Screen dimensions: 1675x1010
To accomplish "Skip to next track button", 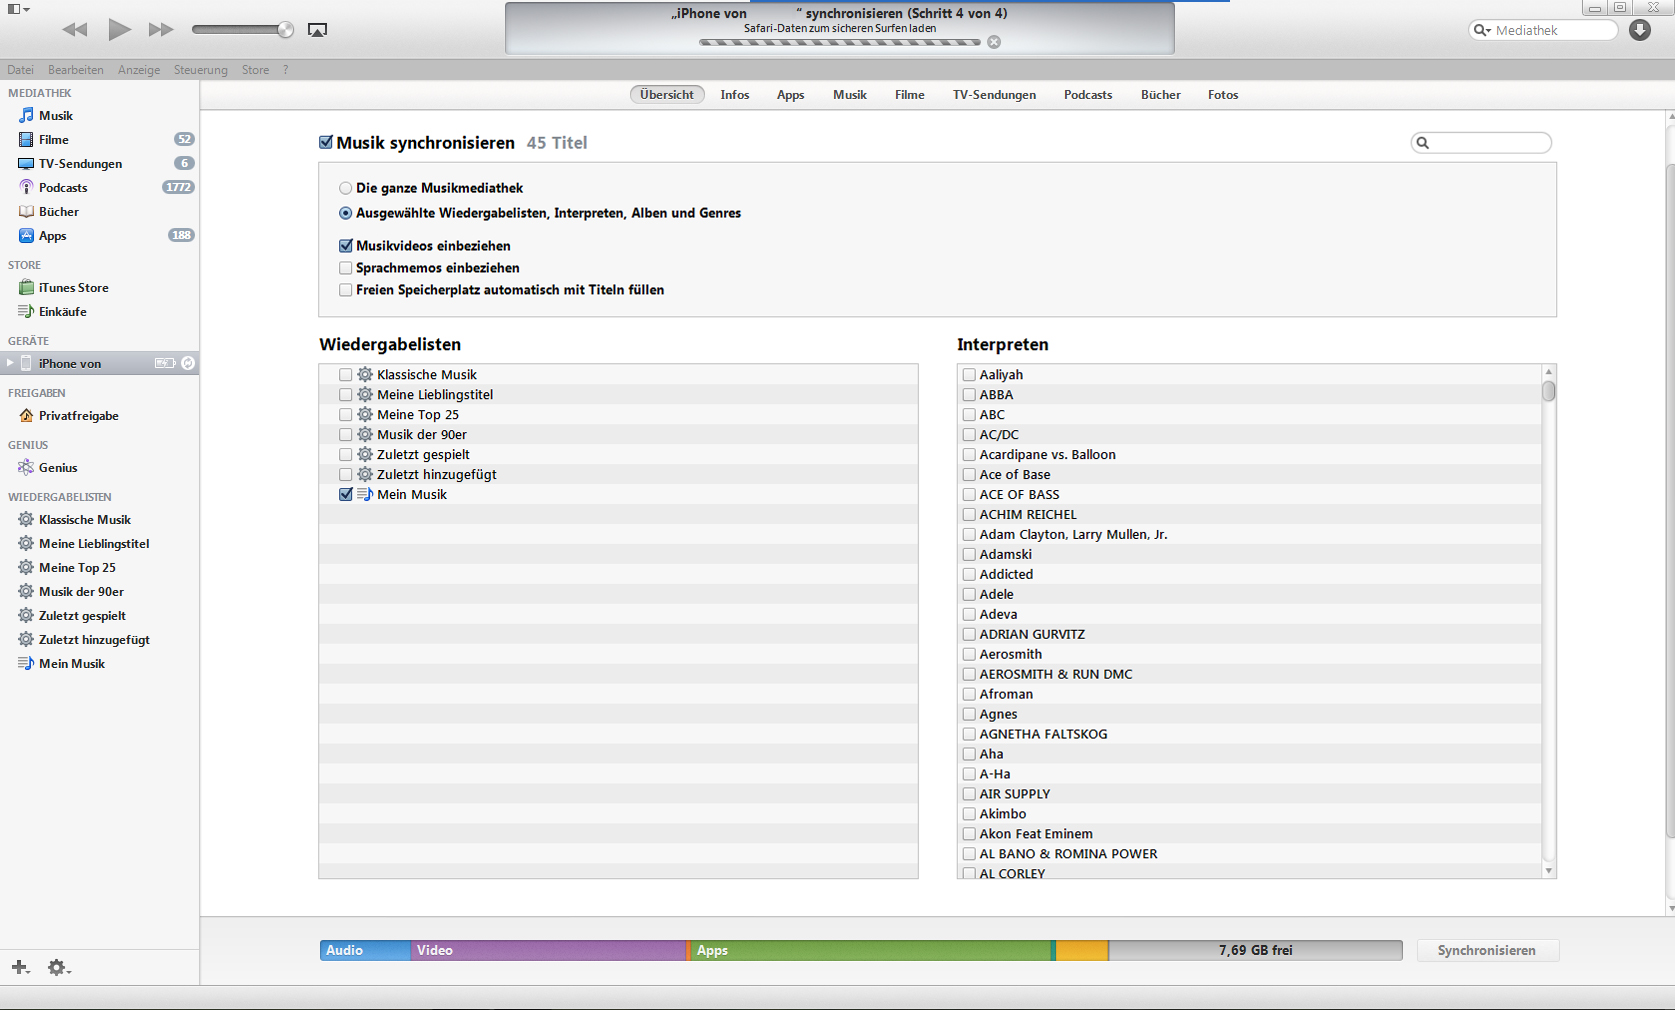I will tap(161, 29).
